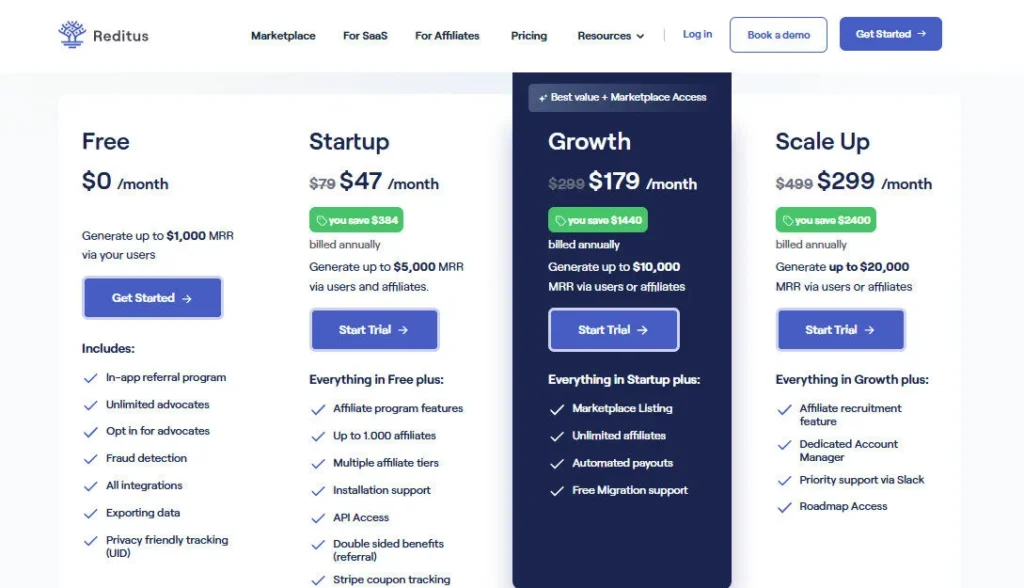Go to the Pricing page
This screenshot has width=1024, height=588.
coord(529,36)
